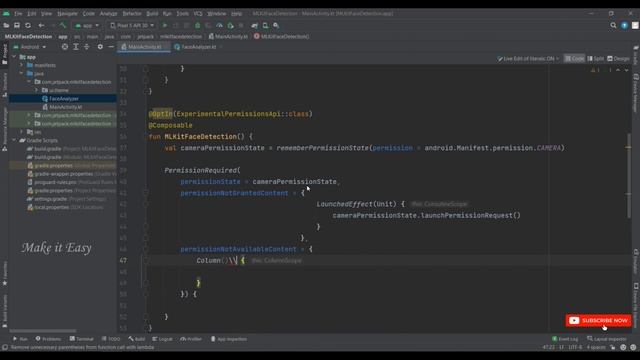
Task: Open the Problems tool window button
Action: point(48,339)
